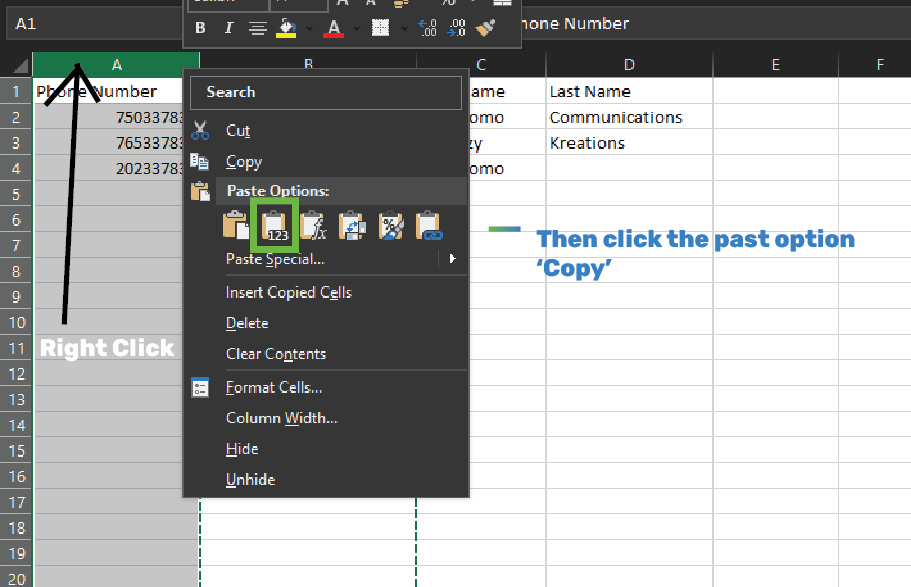Apply the yellow fill color bucket
Image resolution: width=911 pixels, height=587 pixels.
click(286, 27)
